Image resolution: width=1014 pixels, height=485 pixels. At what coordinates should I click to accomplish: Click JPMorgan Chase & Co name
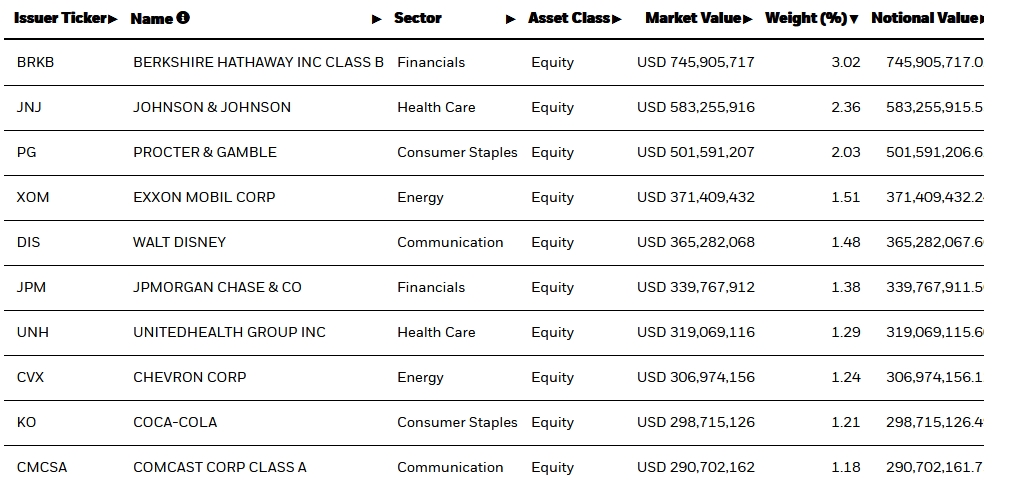point(217,287)
